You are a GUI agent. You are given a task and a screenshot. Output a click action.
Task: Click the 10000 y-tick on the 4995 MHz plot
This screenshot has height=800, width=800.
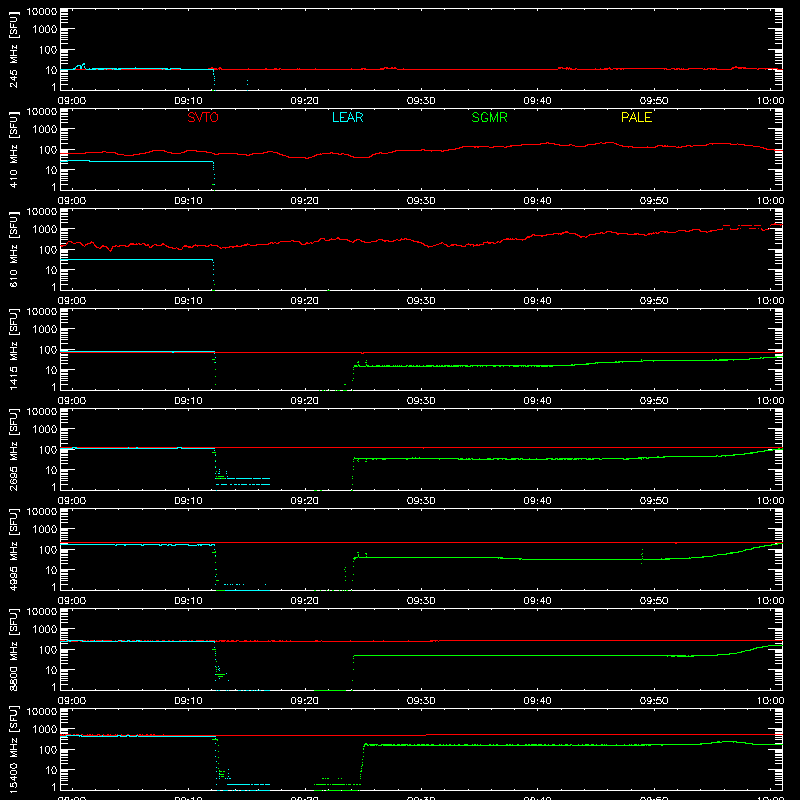[42, 512]
